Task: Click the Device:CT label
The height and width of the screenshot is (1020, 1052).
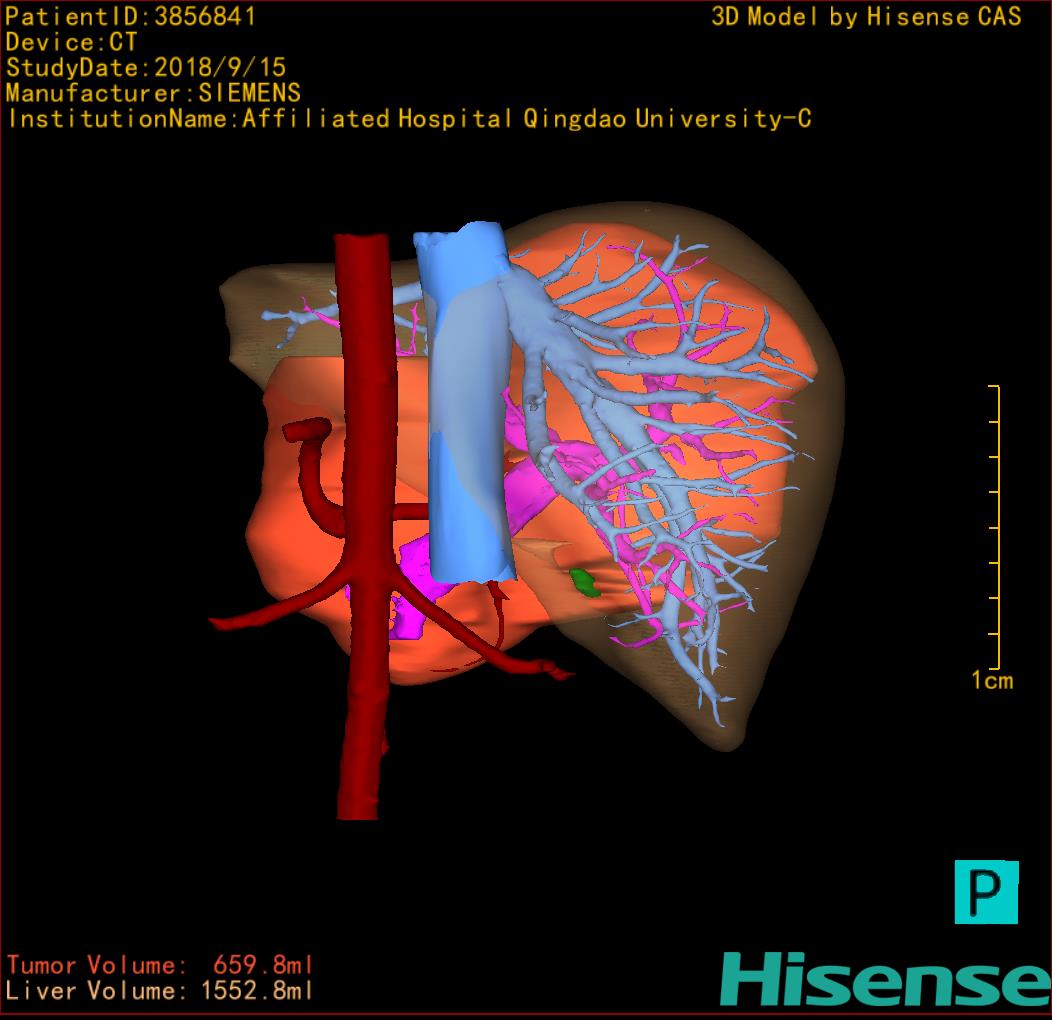Action: [71, 42]
